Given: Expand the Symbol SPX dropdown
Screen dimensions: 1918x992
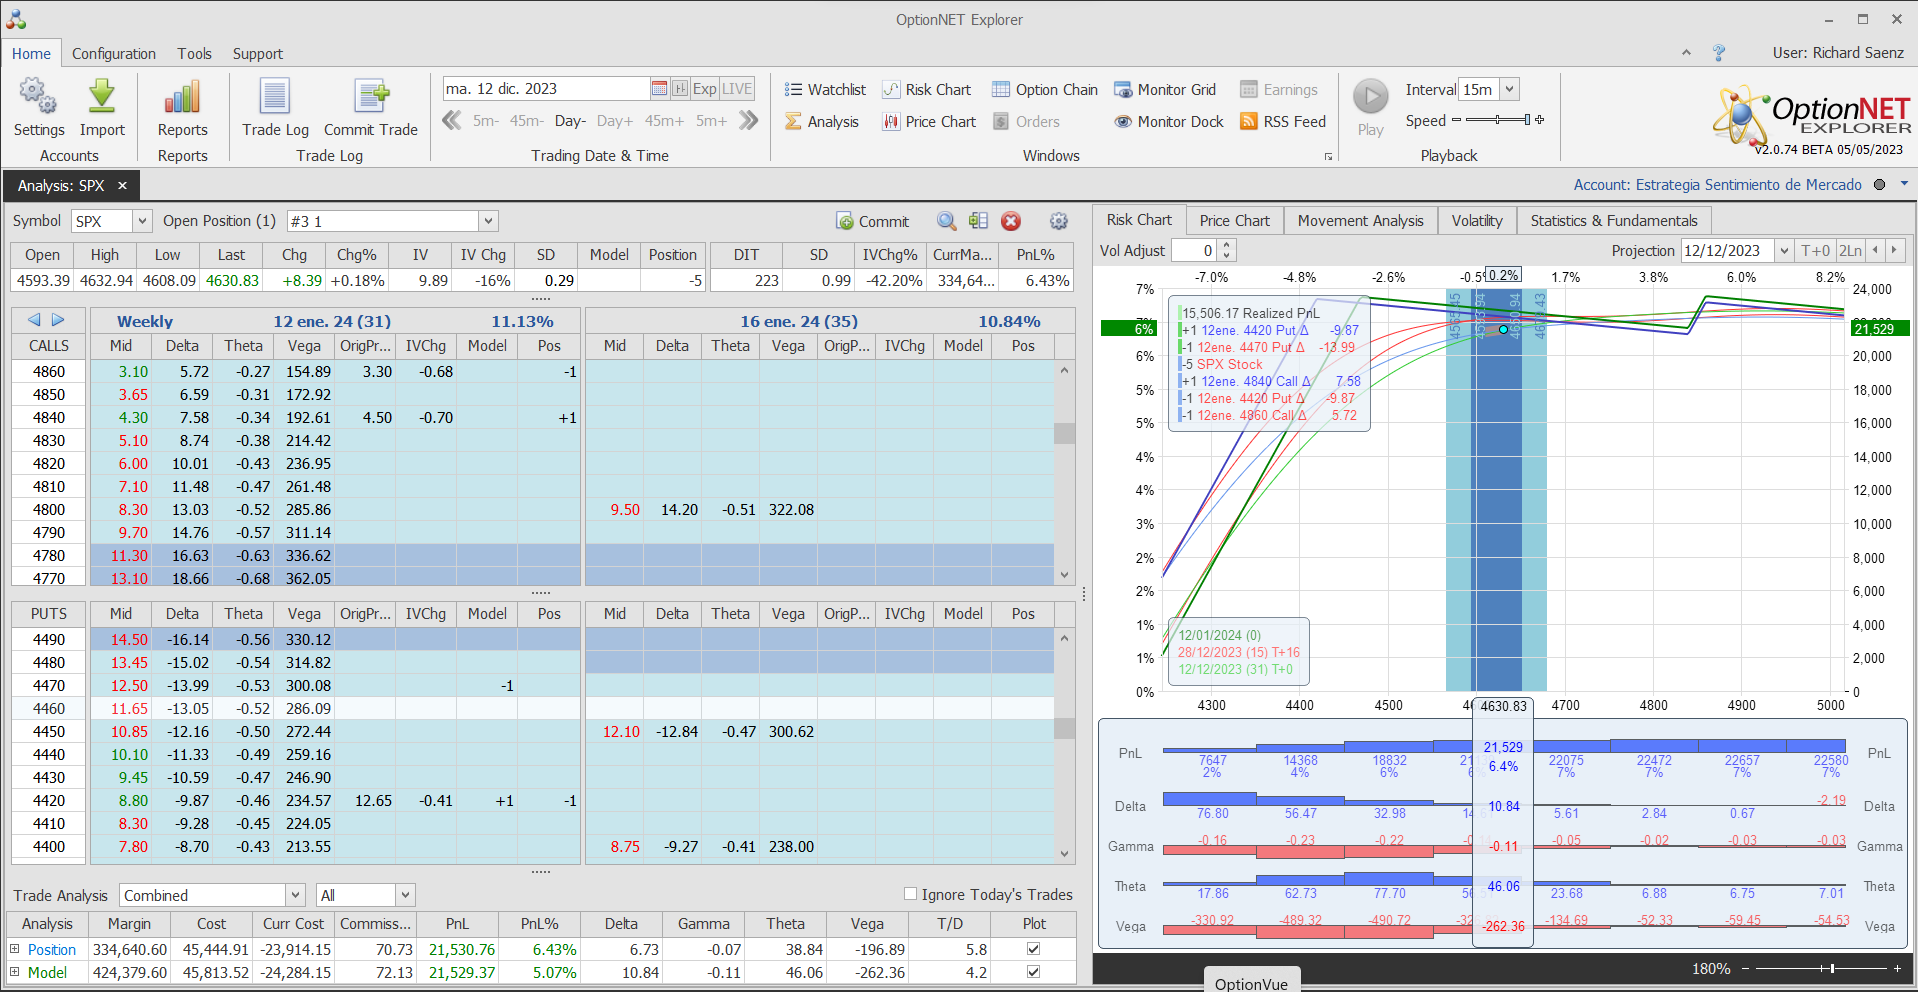Looking at the screenshot, I should point(142,221).
